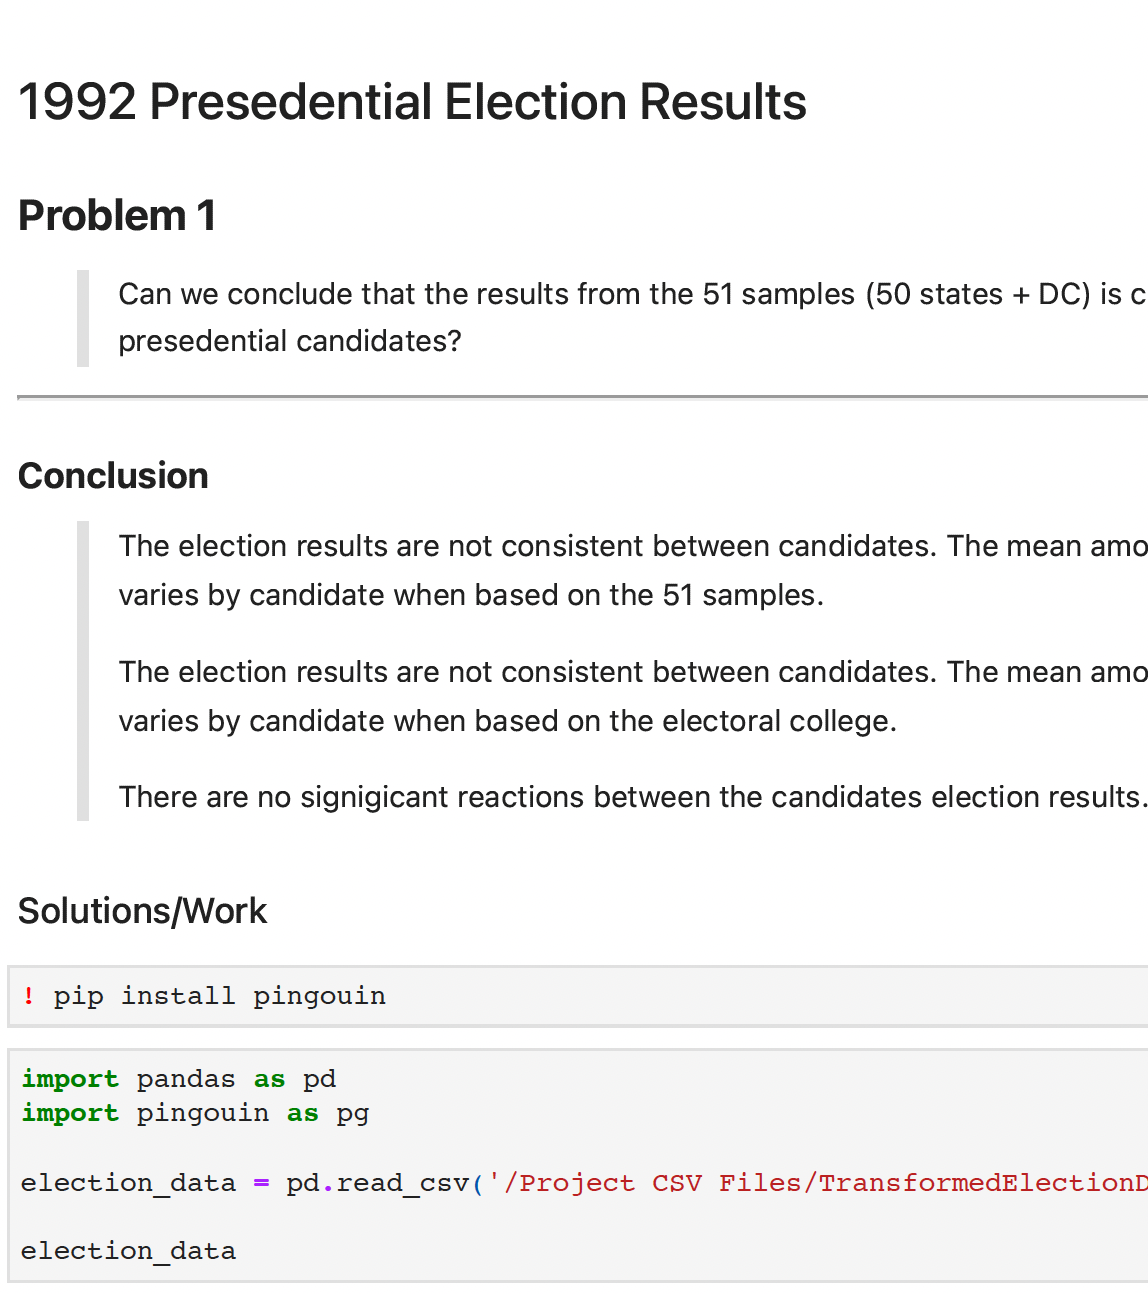
Task: Click the conclusion paragraph mentioning electoral college
Action: pyautogui.click(x=630, y=696)
